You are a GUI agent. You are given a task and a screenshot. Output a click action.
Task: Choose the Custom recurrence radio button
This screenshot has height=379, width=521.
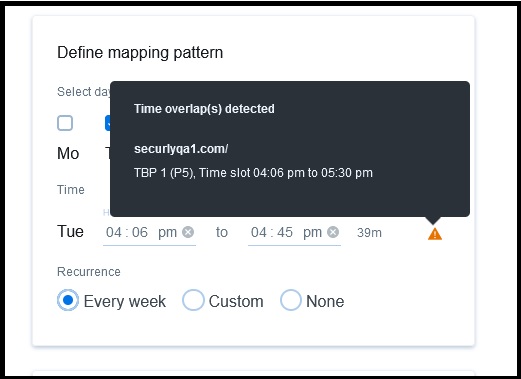pyautogui.click(x=193, y=300)
